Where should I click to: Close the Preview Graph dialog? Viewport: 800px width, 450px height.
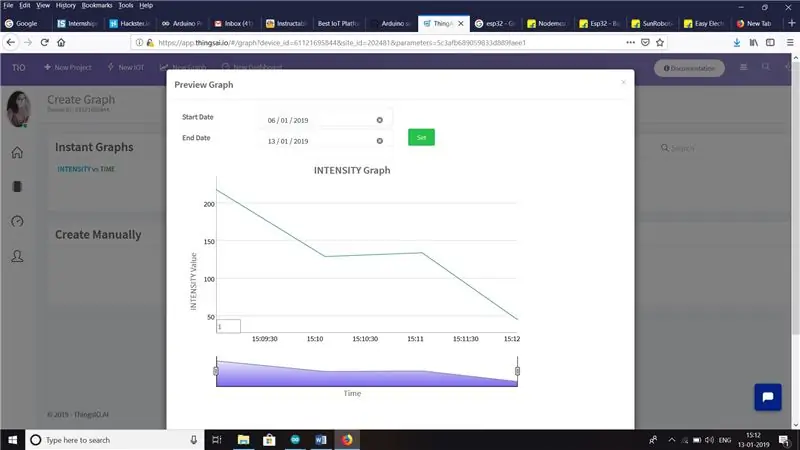coord(623,82)
